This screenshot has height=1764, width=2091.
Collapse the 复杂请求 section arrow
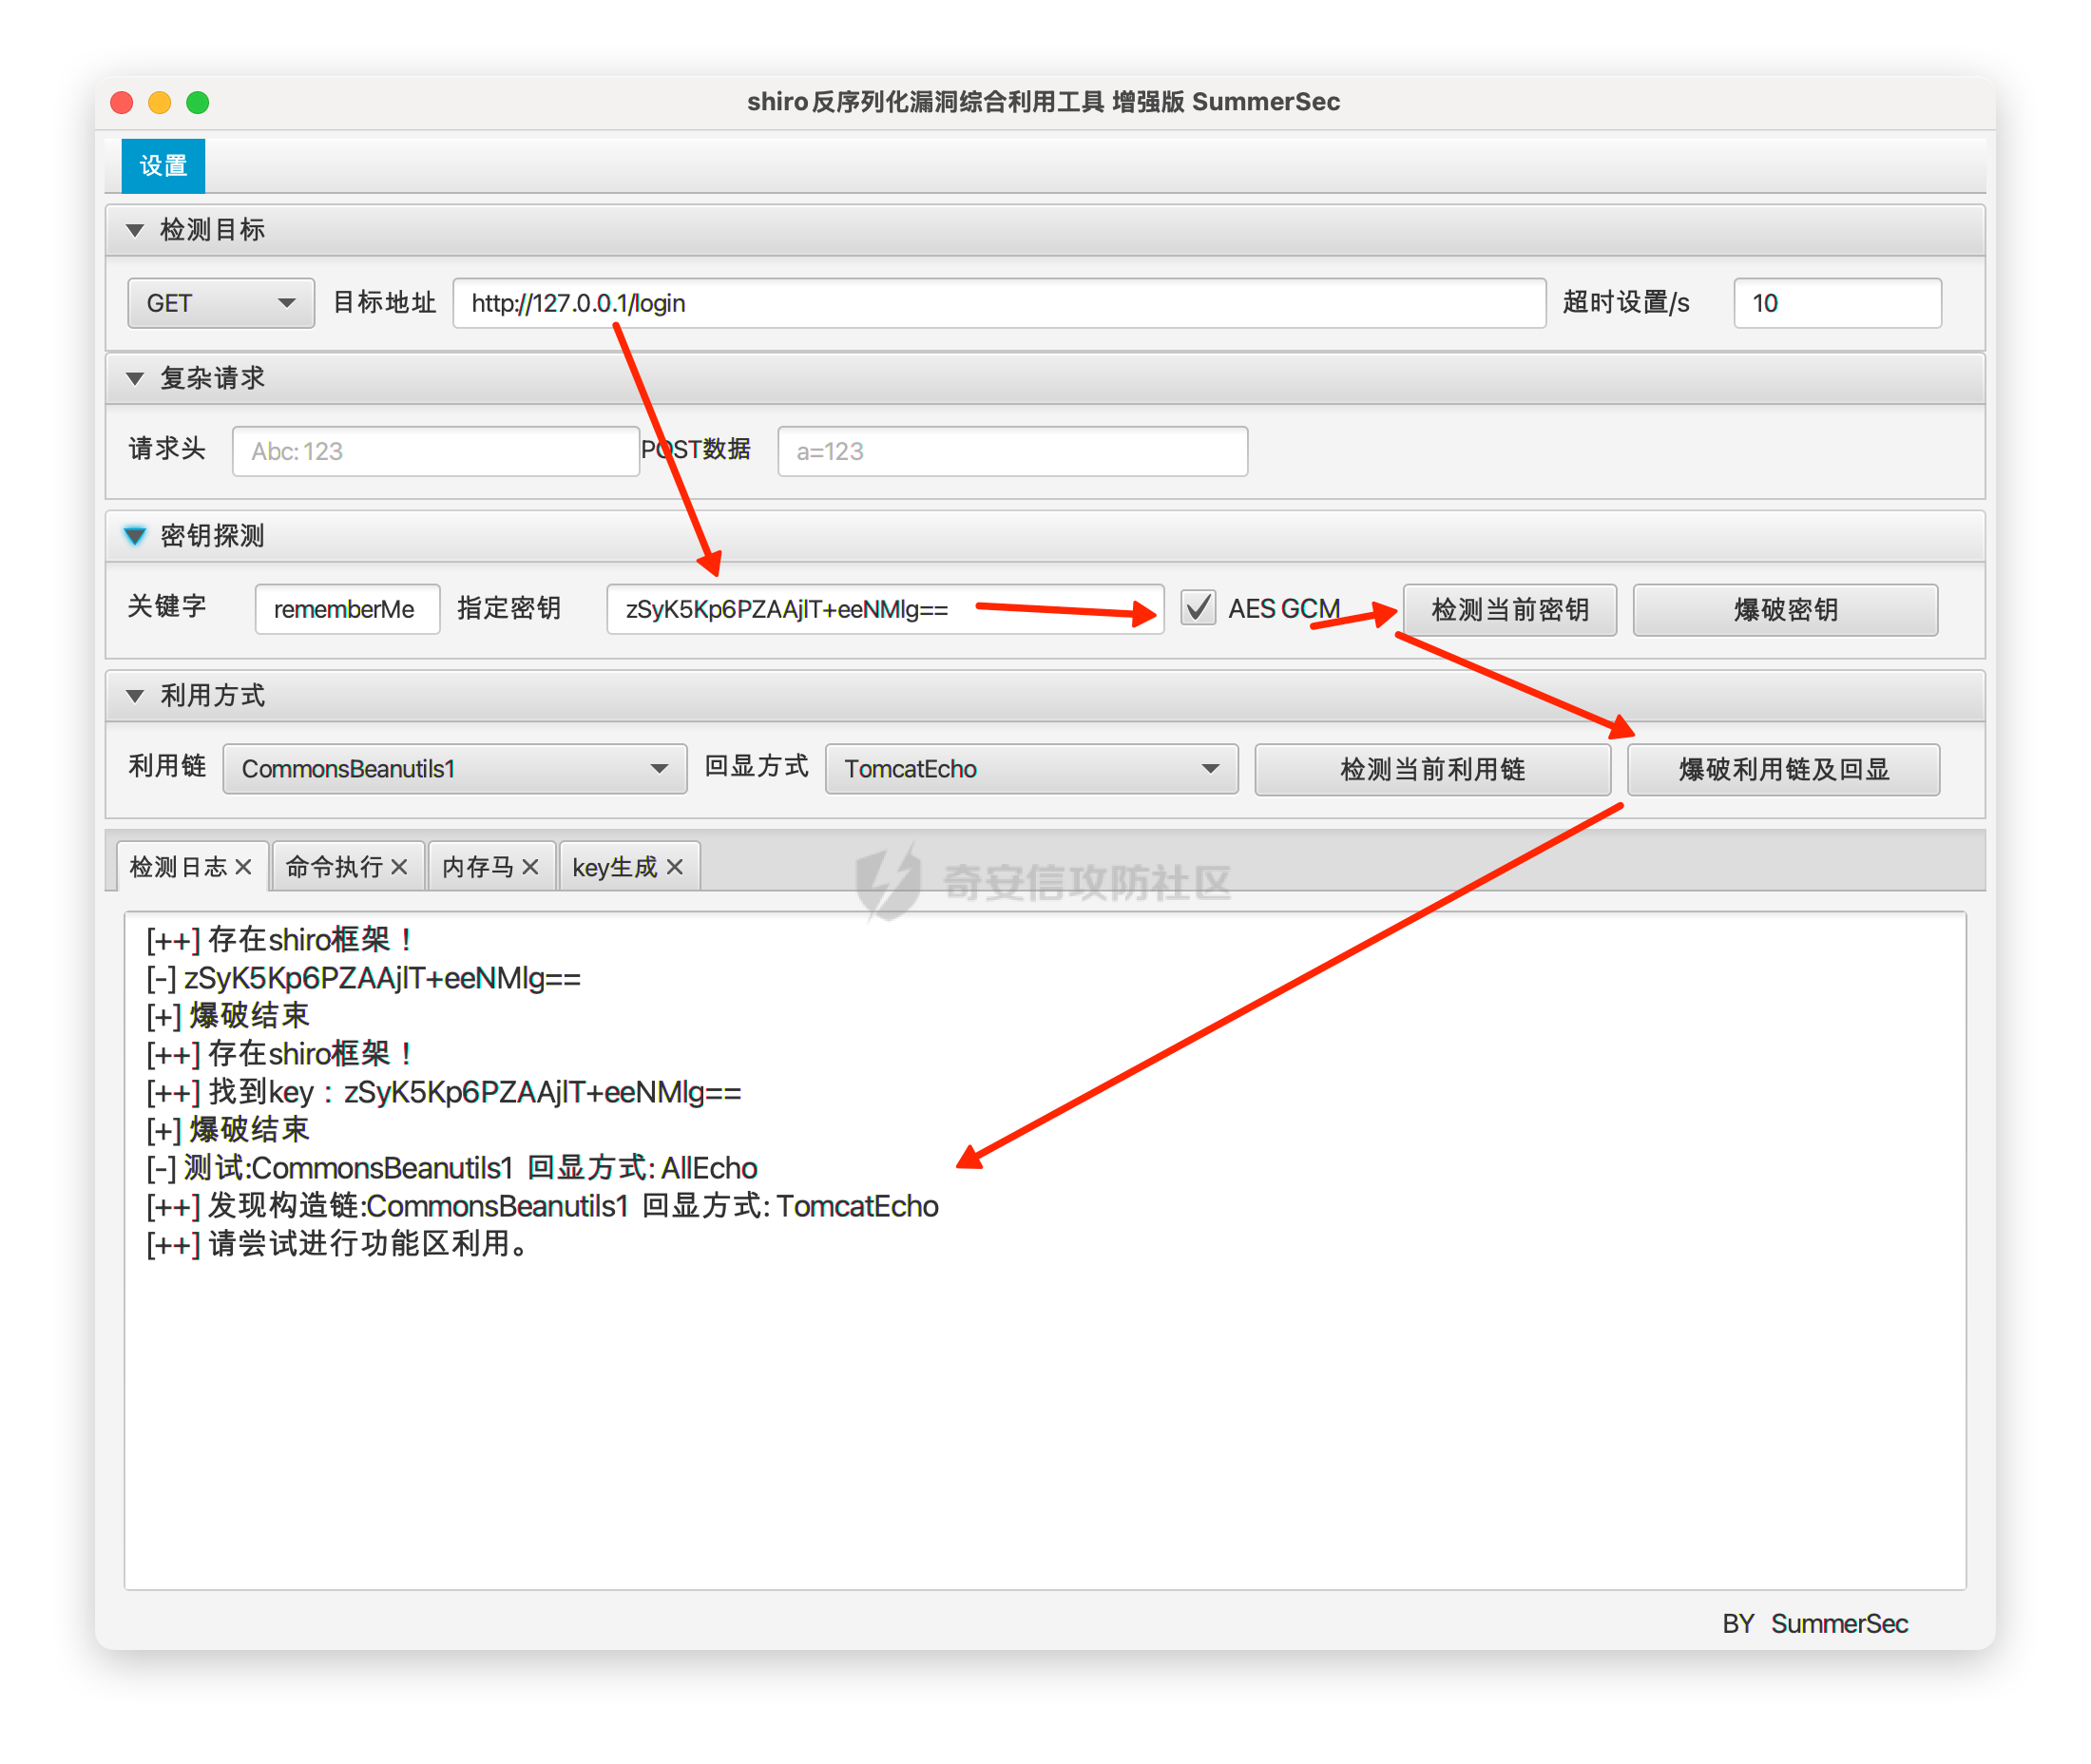135,378
